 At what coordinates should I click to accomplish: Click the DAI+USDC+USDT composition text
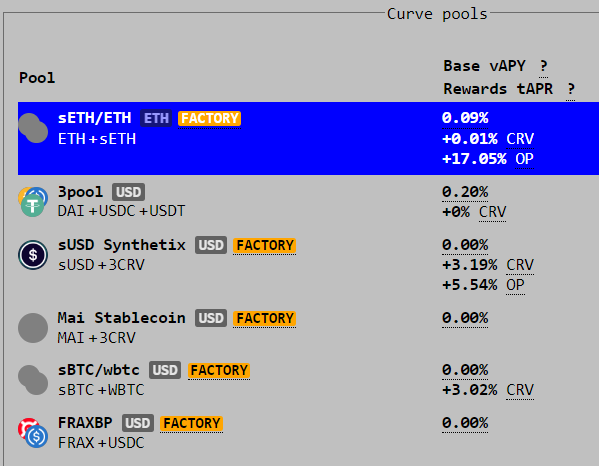click(x=121, y=211)
